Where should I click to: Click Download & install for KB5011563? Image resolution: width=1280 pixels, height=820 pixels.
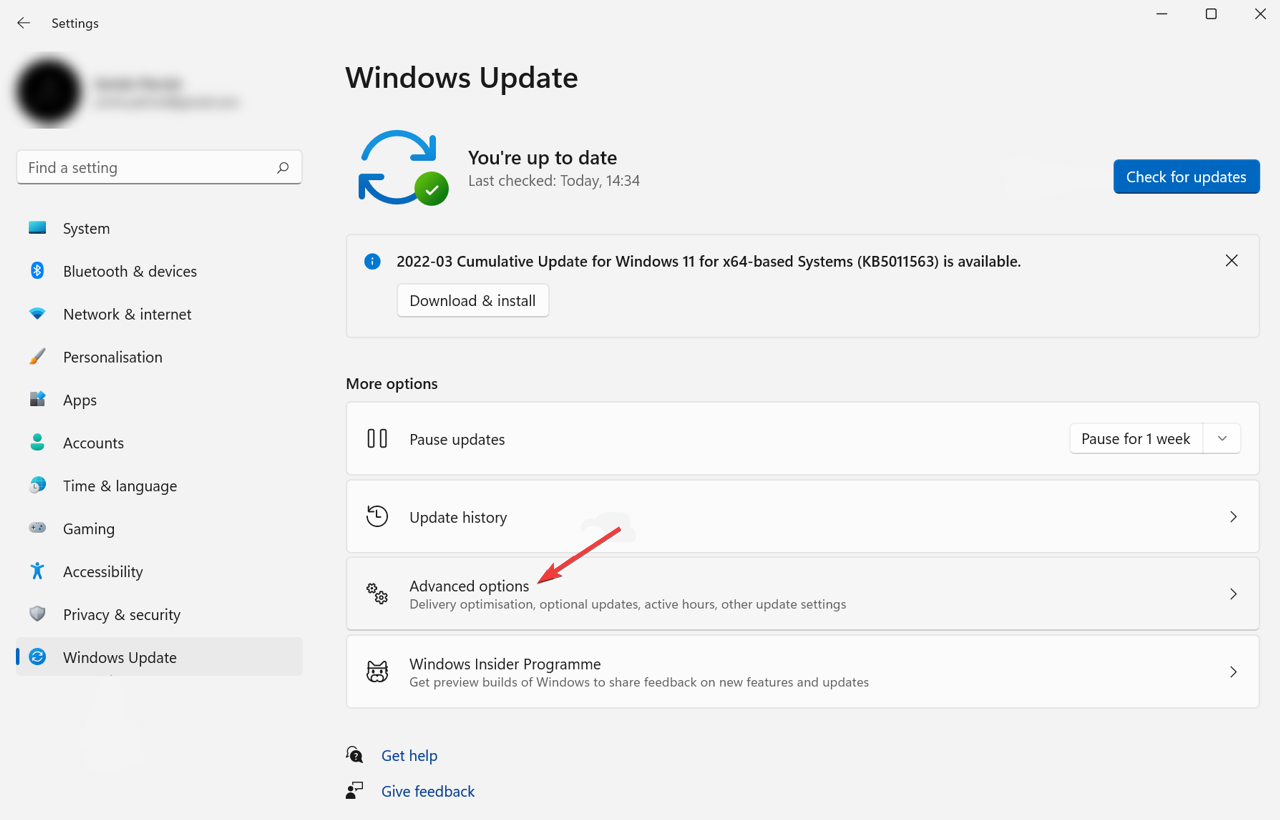pos(472,300)
